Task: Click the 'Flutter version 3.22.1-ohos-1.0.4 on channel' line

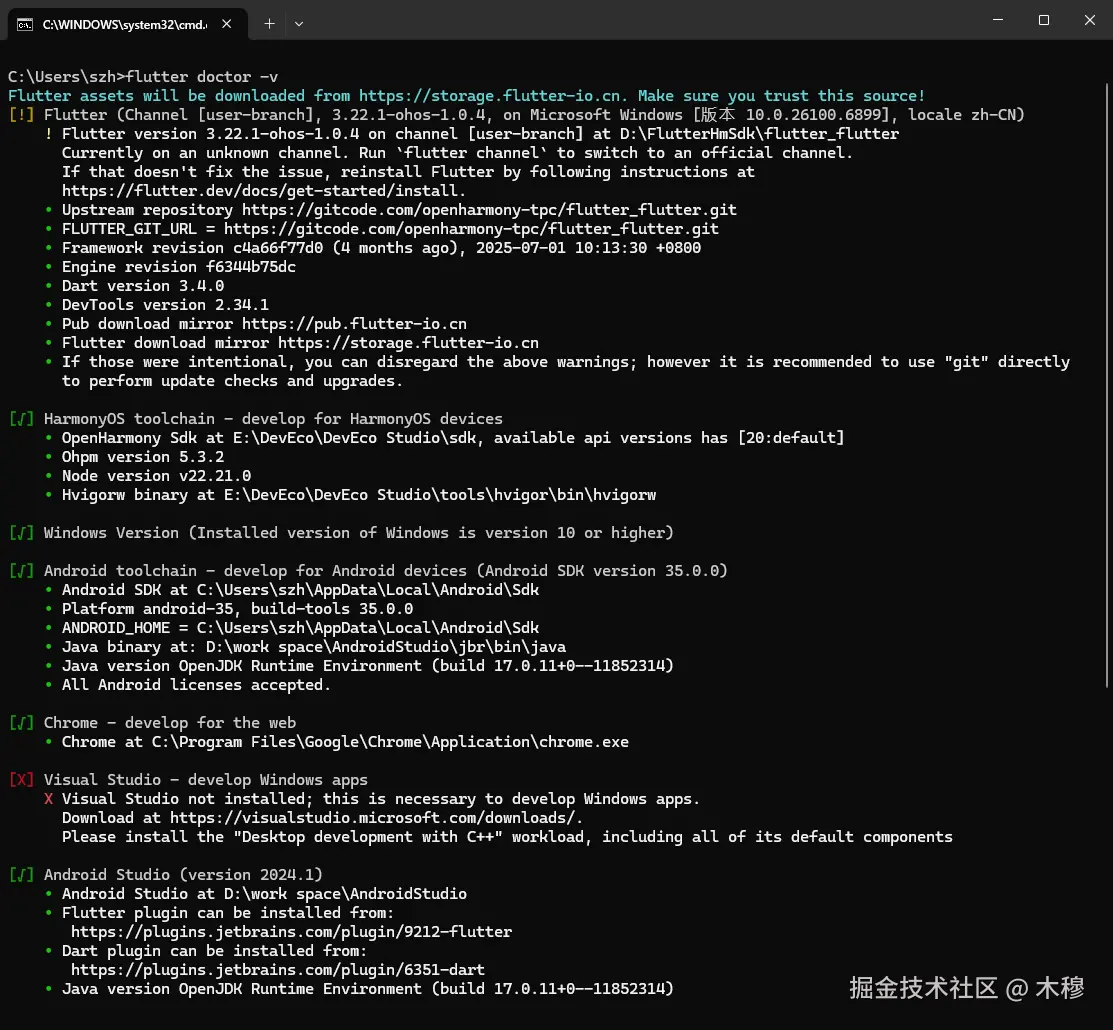Action: tap(480, 134)
